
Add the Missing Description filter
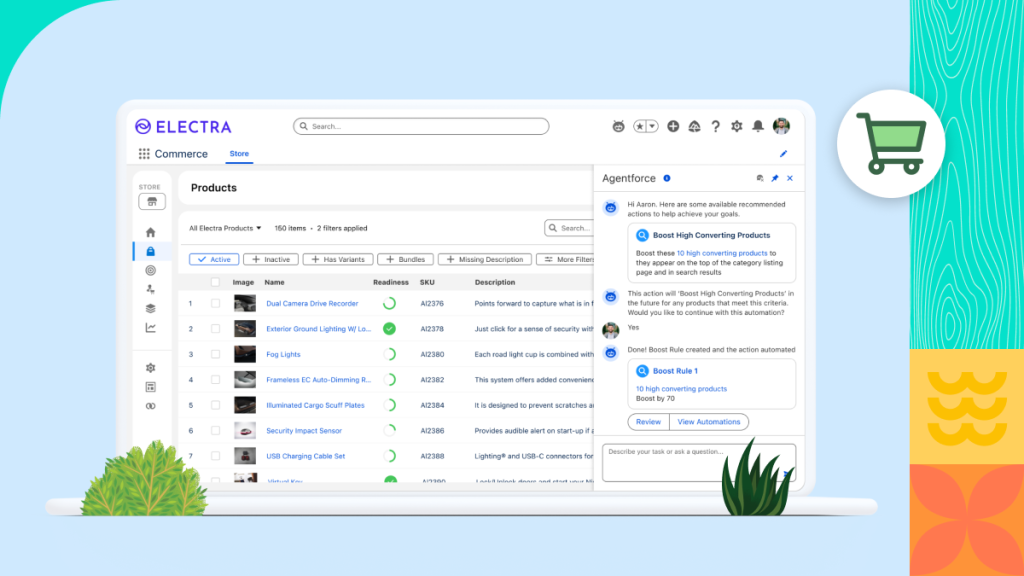(x=485, y=259)
